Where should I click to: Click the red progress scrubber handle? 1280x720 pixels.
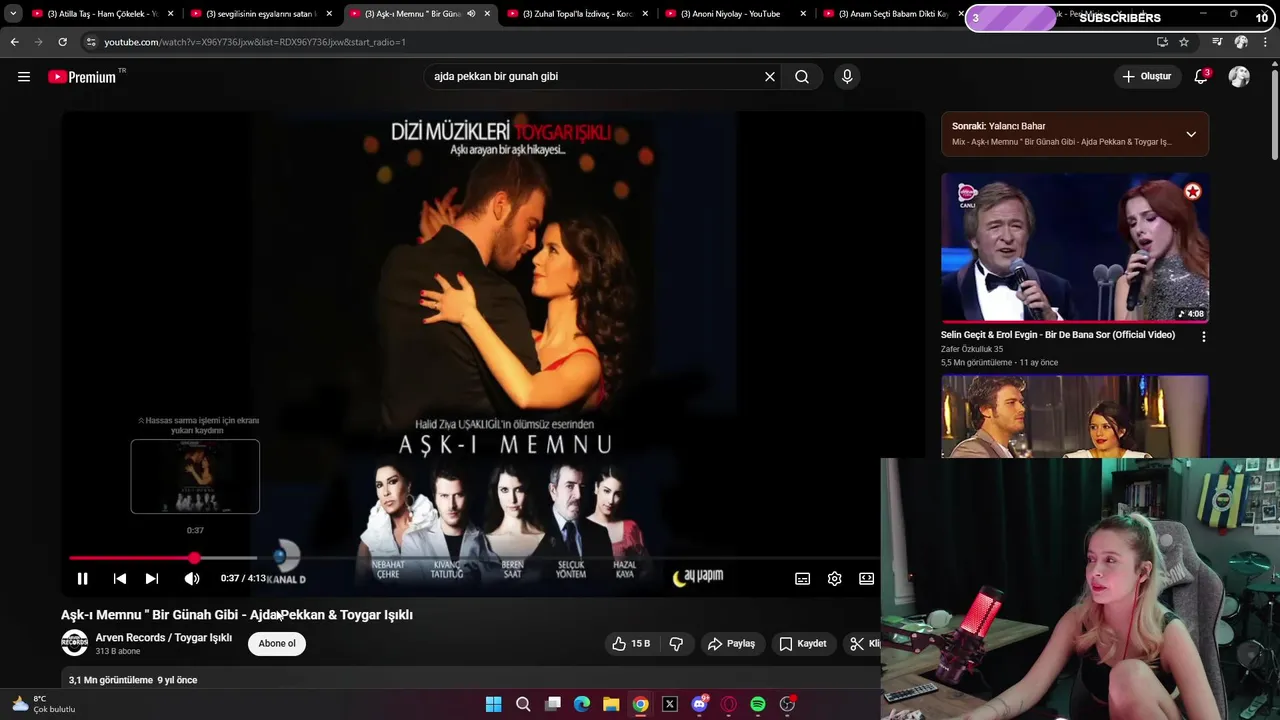194,558
